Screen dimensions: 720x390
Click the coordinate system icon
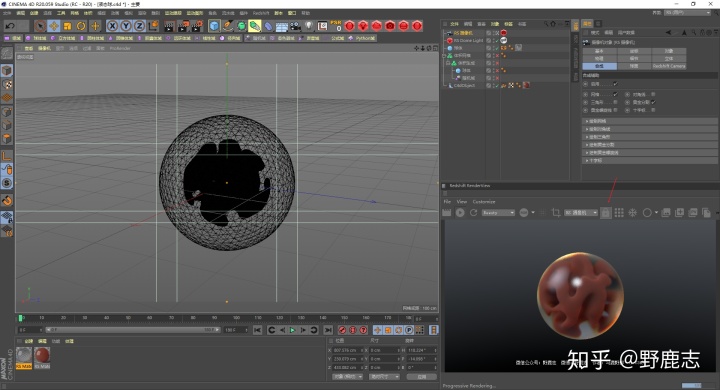coord(153,26)
